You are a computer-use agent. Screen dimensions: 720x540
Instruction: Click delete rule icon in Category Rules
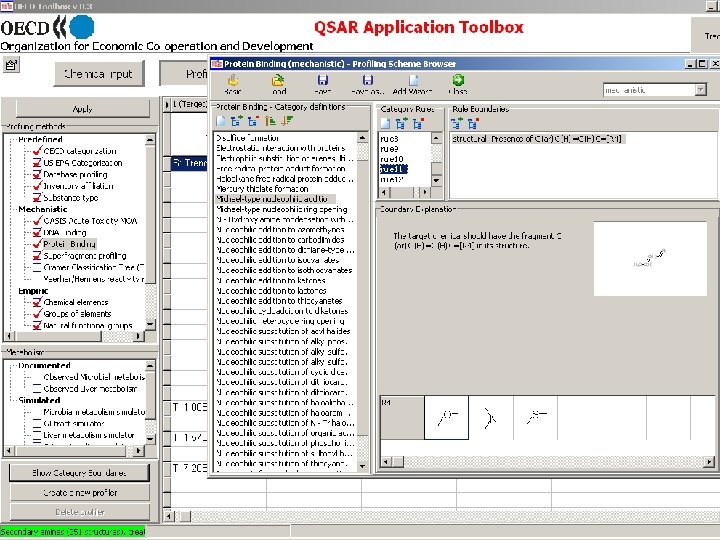[x=418, y=123]
